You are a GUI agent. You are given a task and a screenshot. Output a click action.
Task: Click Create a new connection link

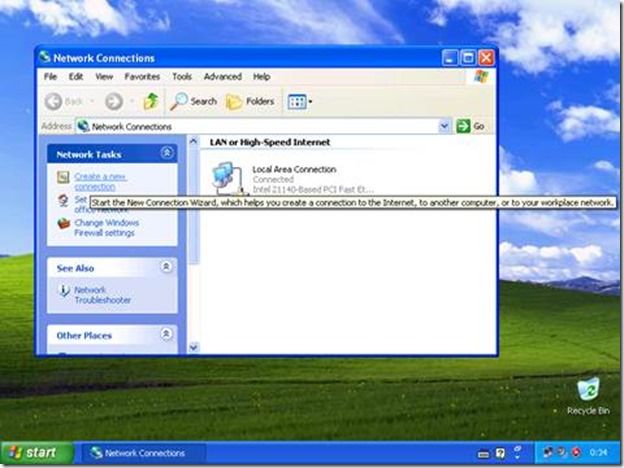pos(100,181)
